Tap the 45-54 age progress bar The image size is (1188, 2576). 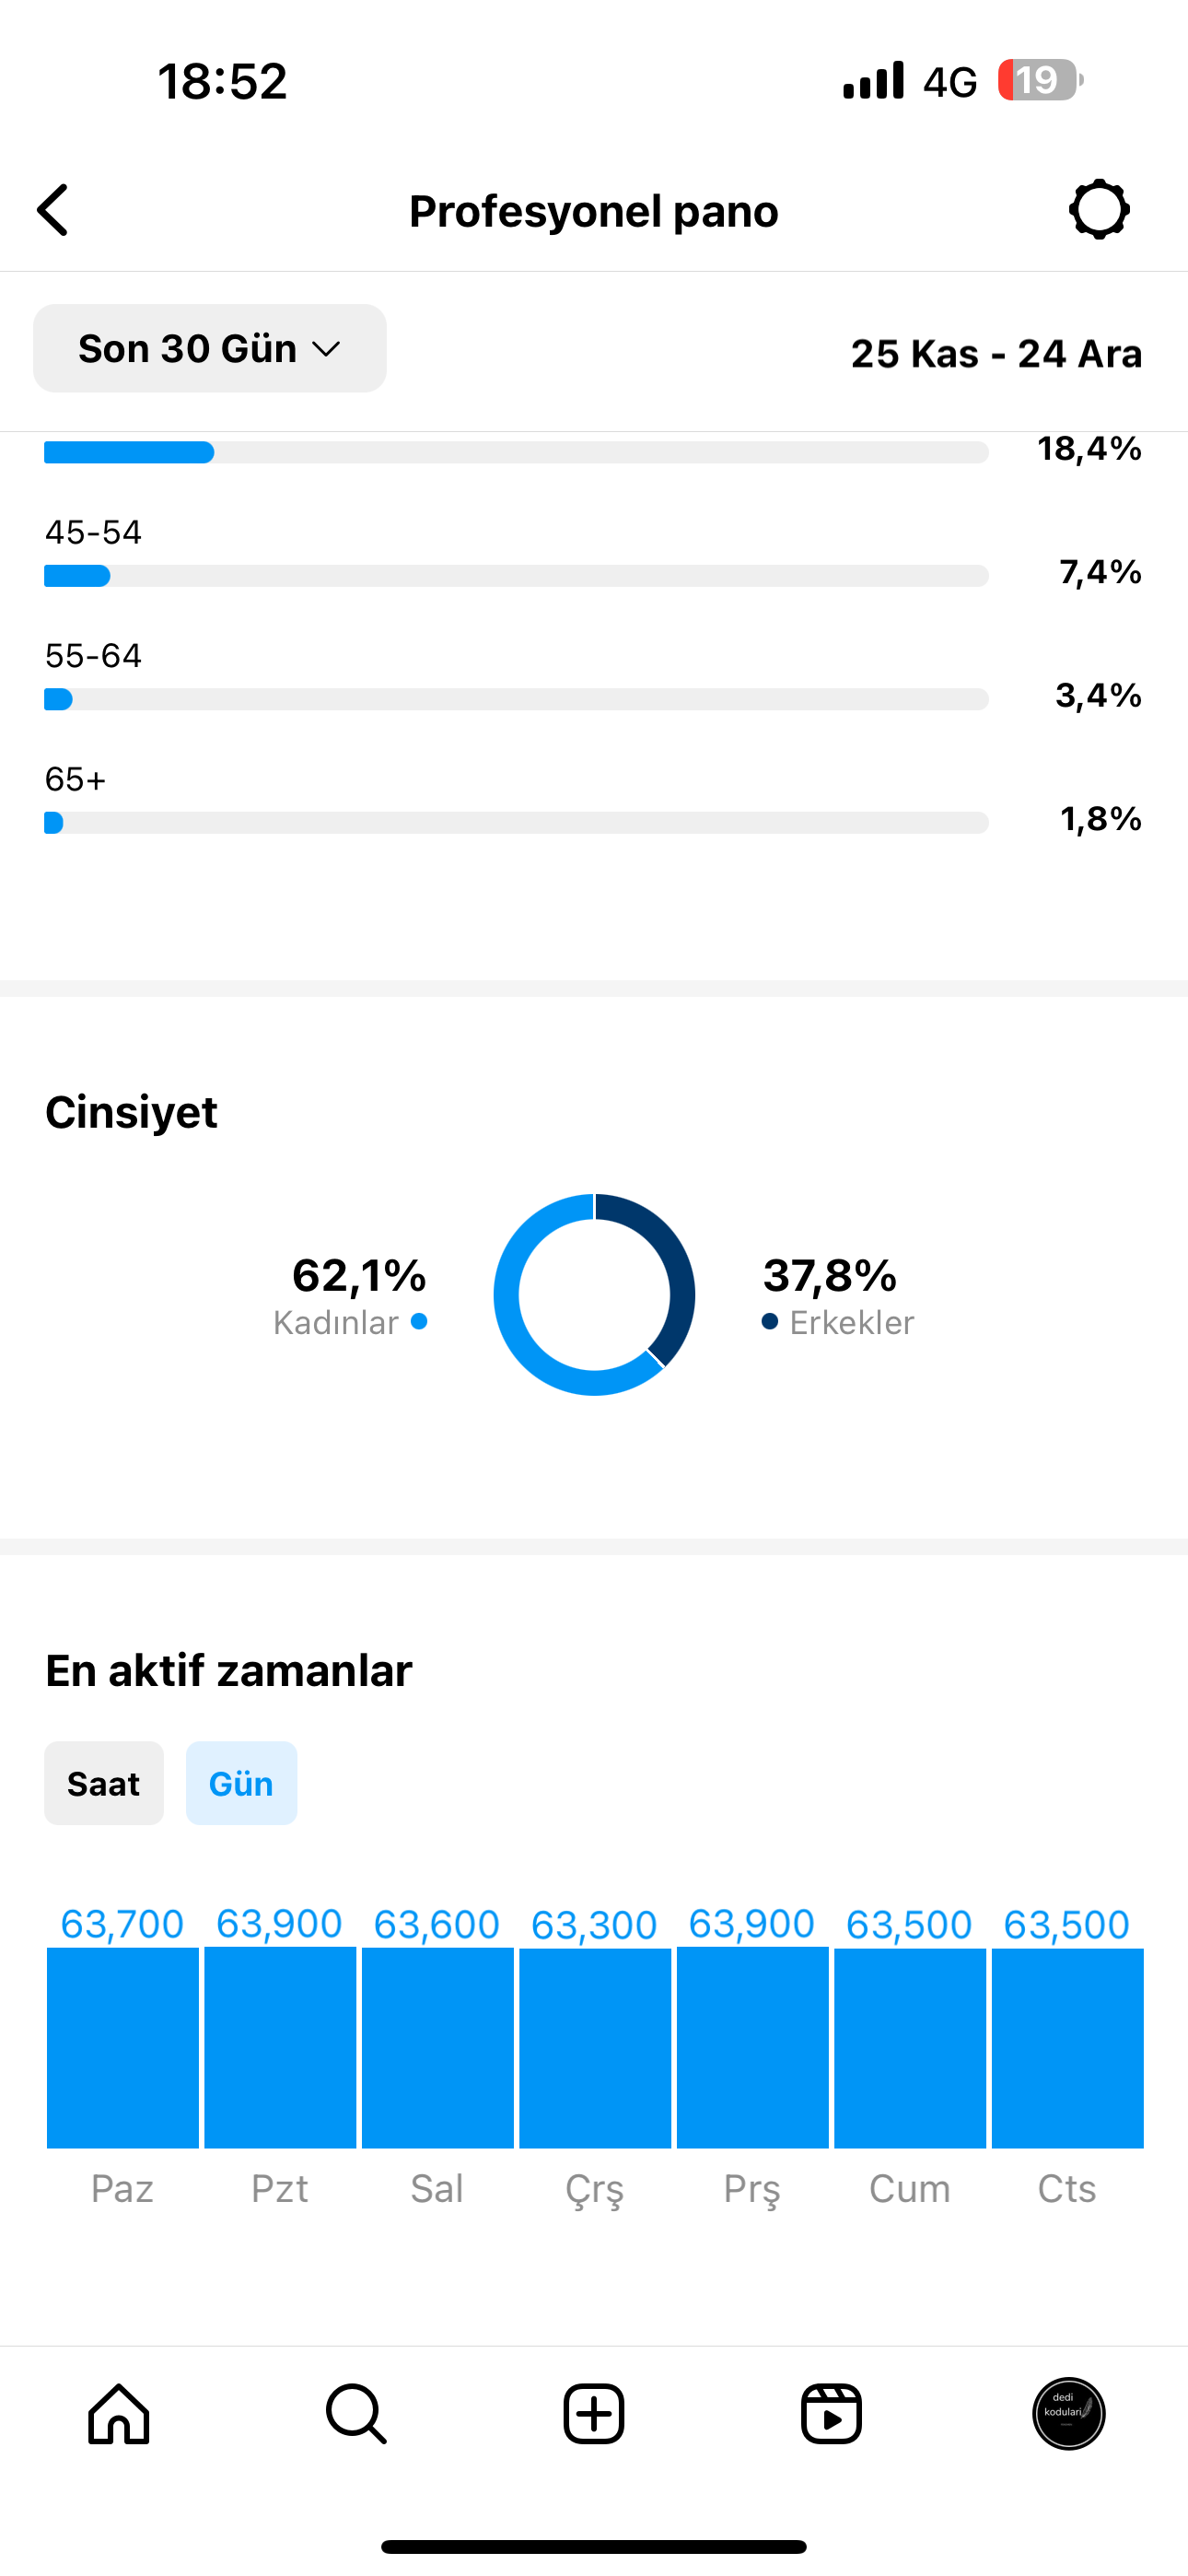click(x=516, y=576)
